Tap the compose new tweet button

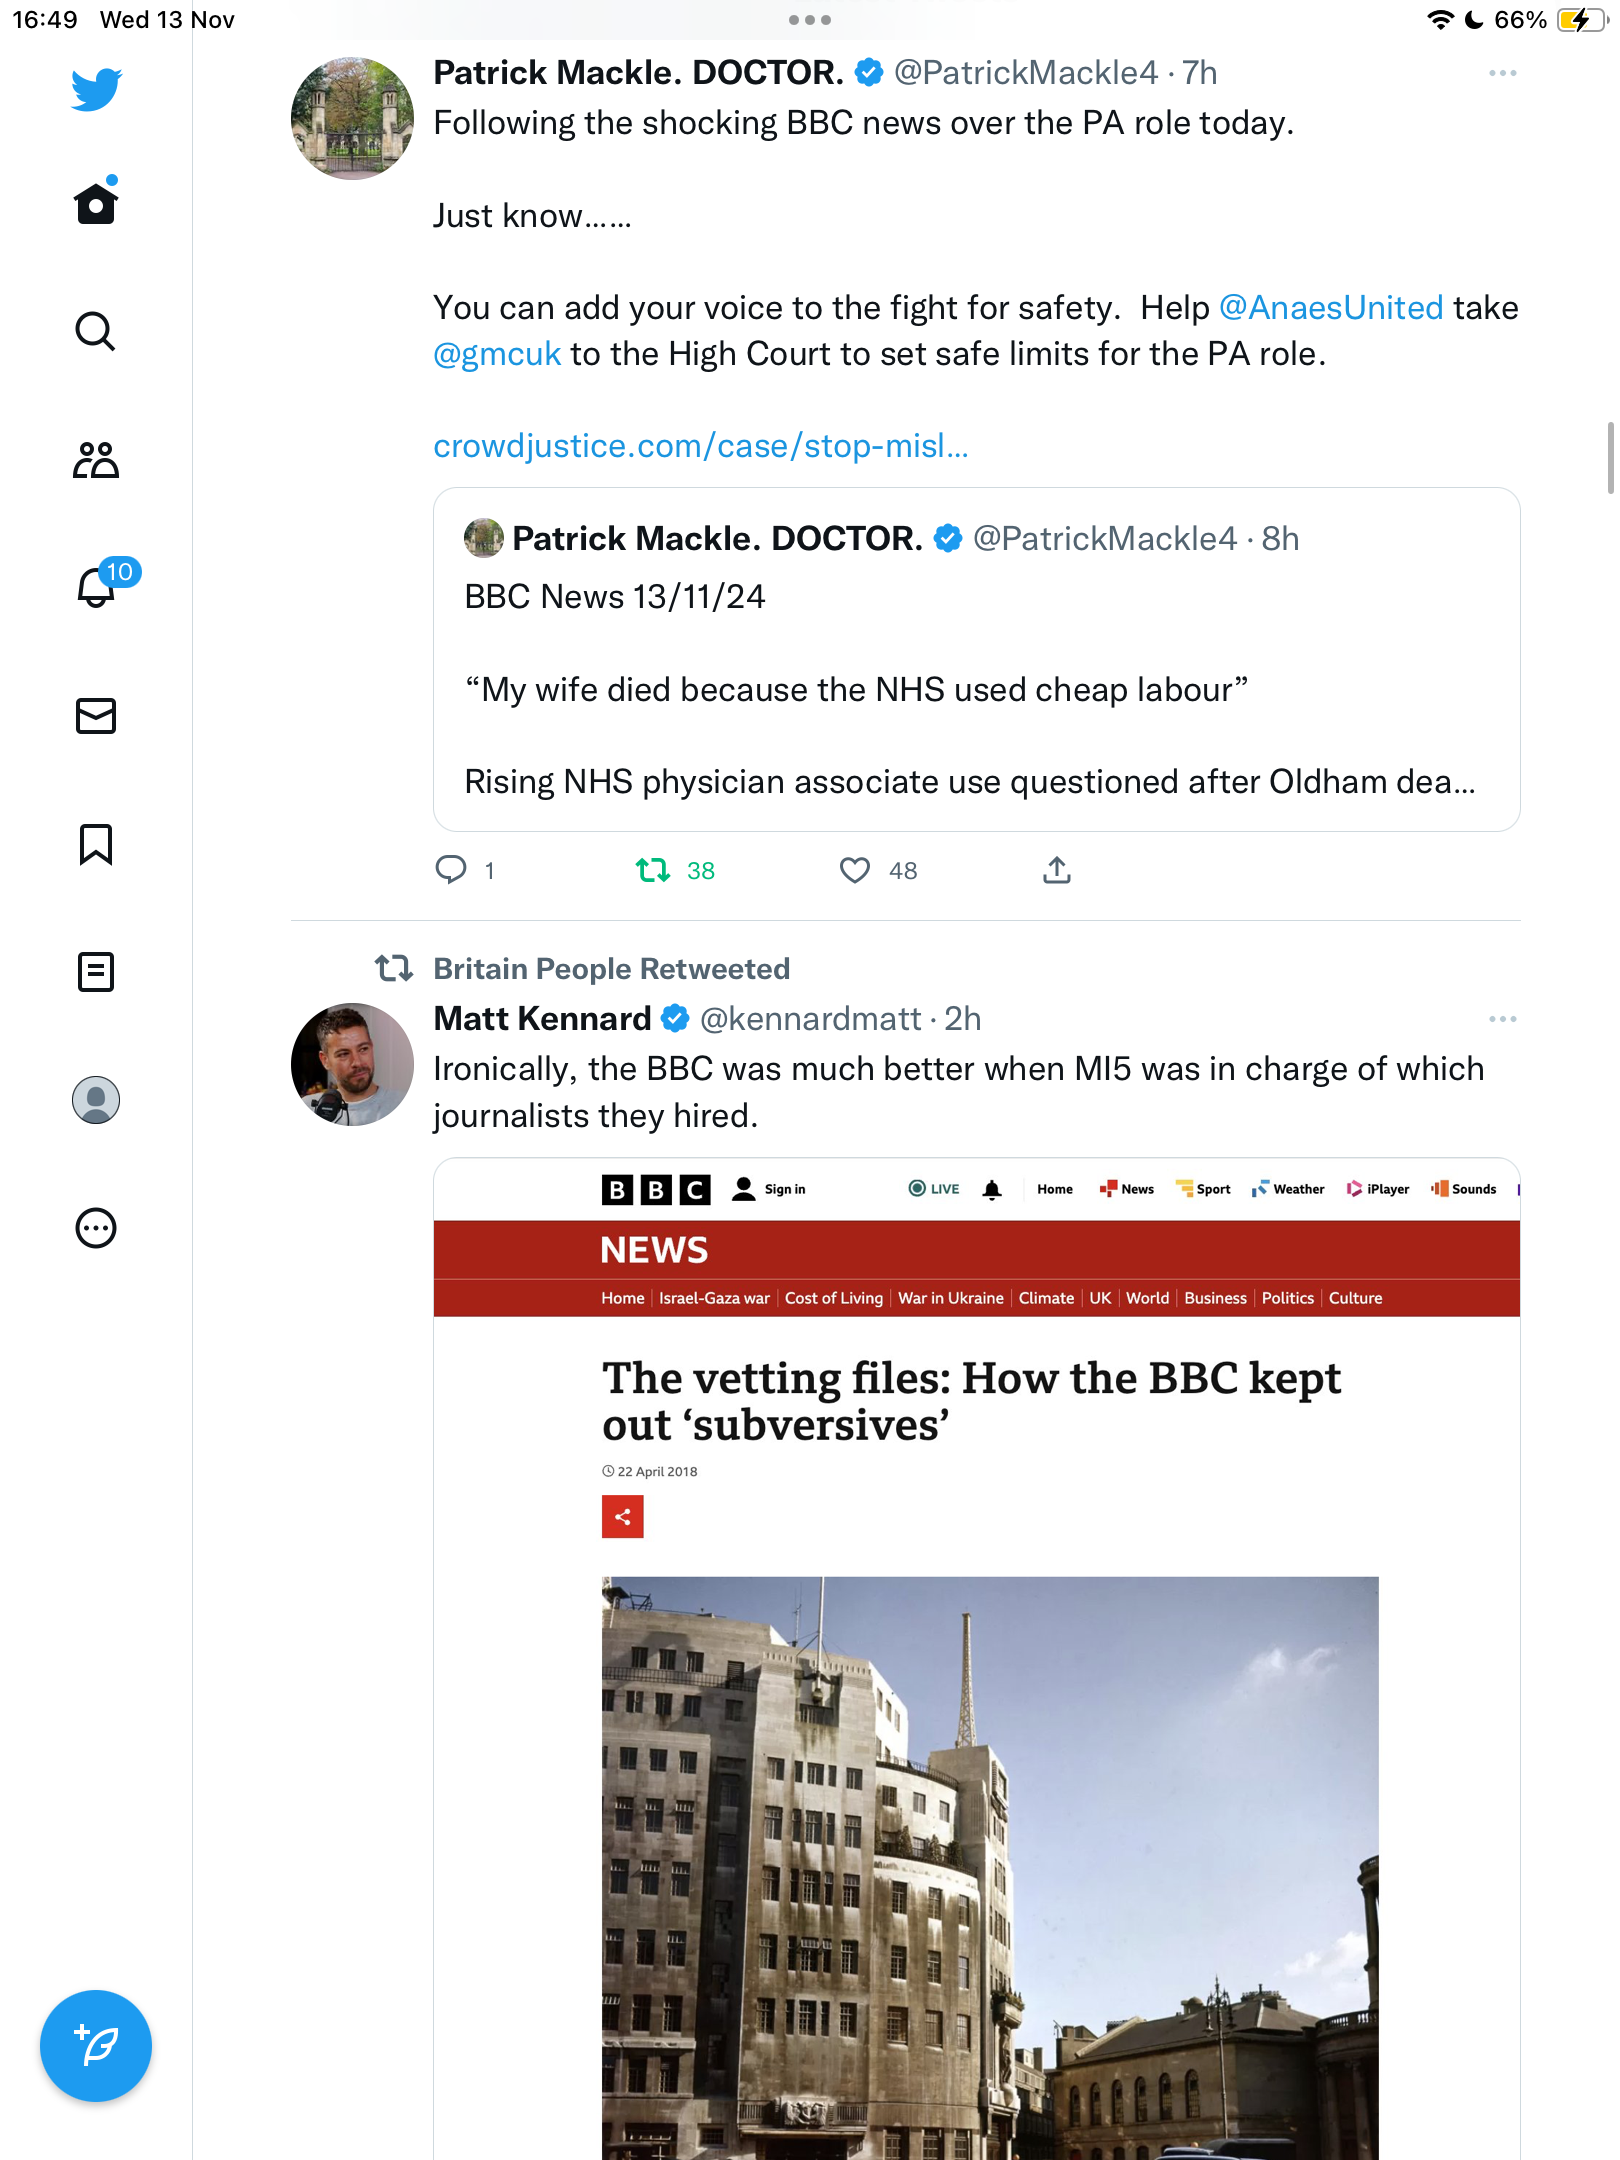pyautogui.click(x=96, y=2046)
